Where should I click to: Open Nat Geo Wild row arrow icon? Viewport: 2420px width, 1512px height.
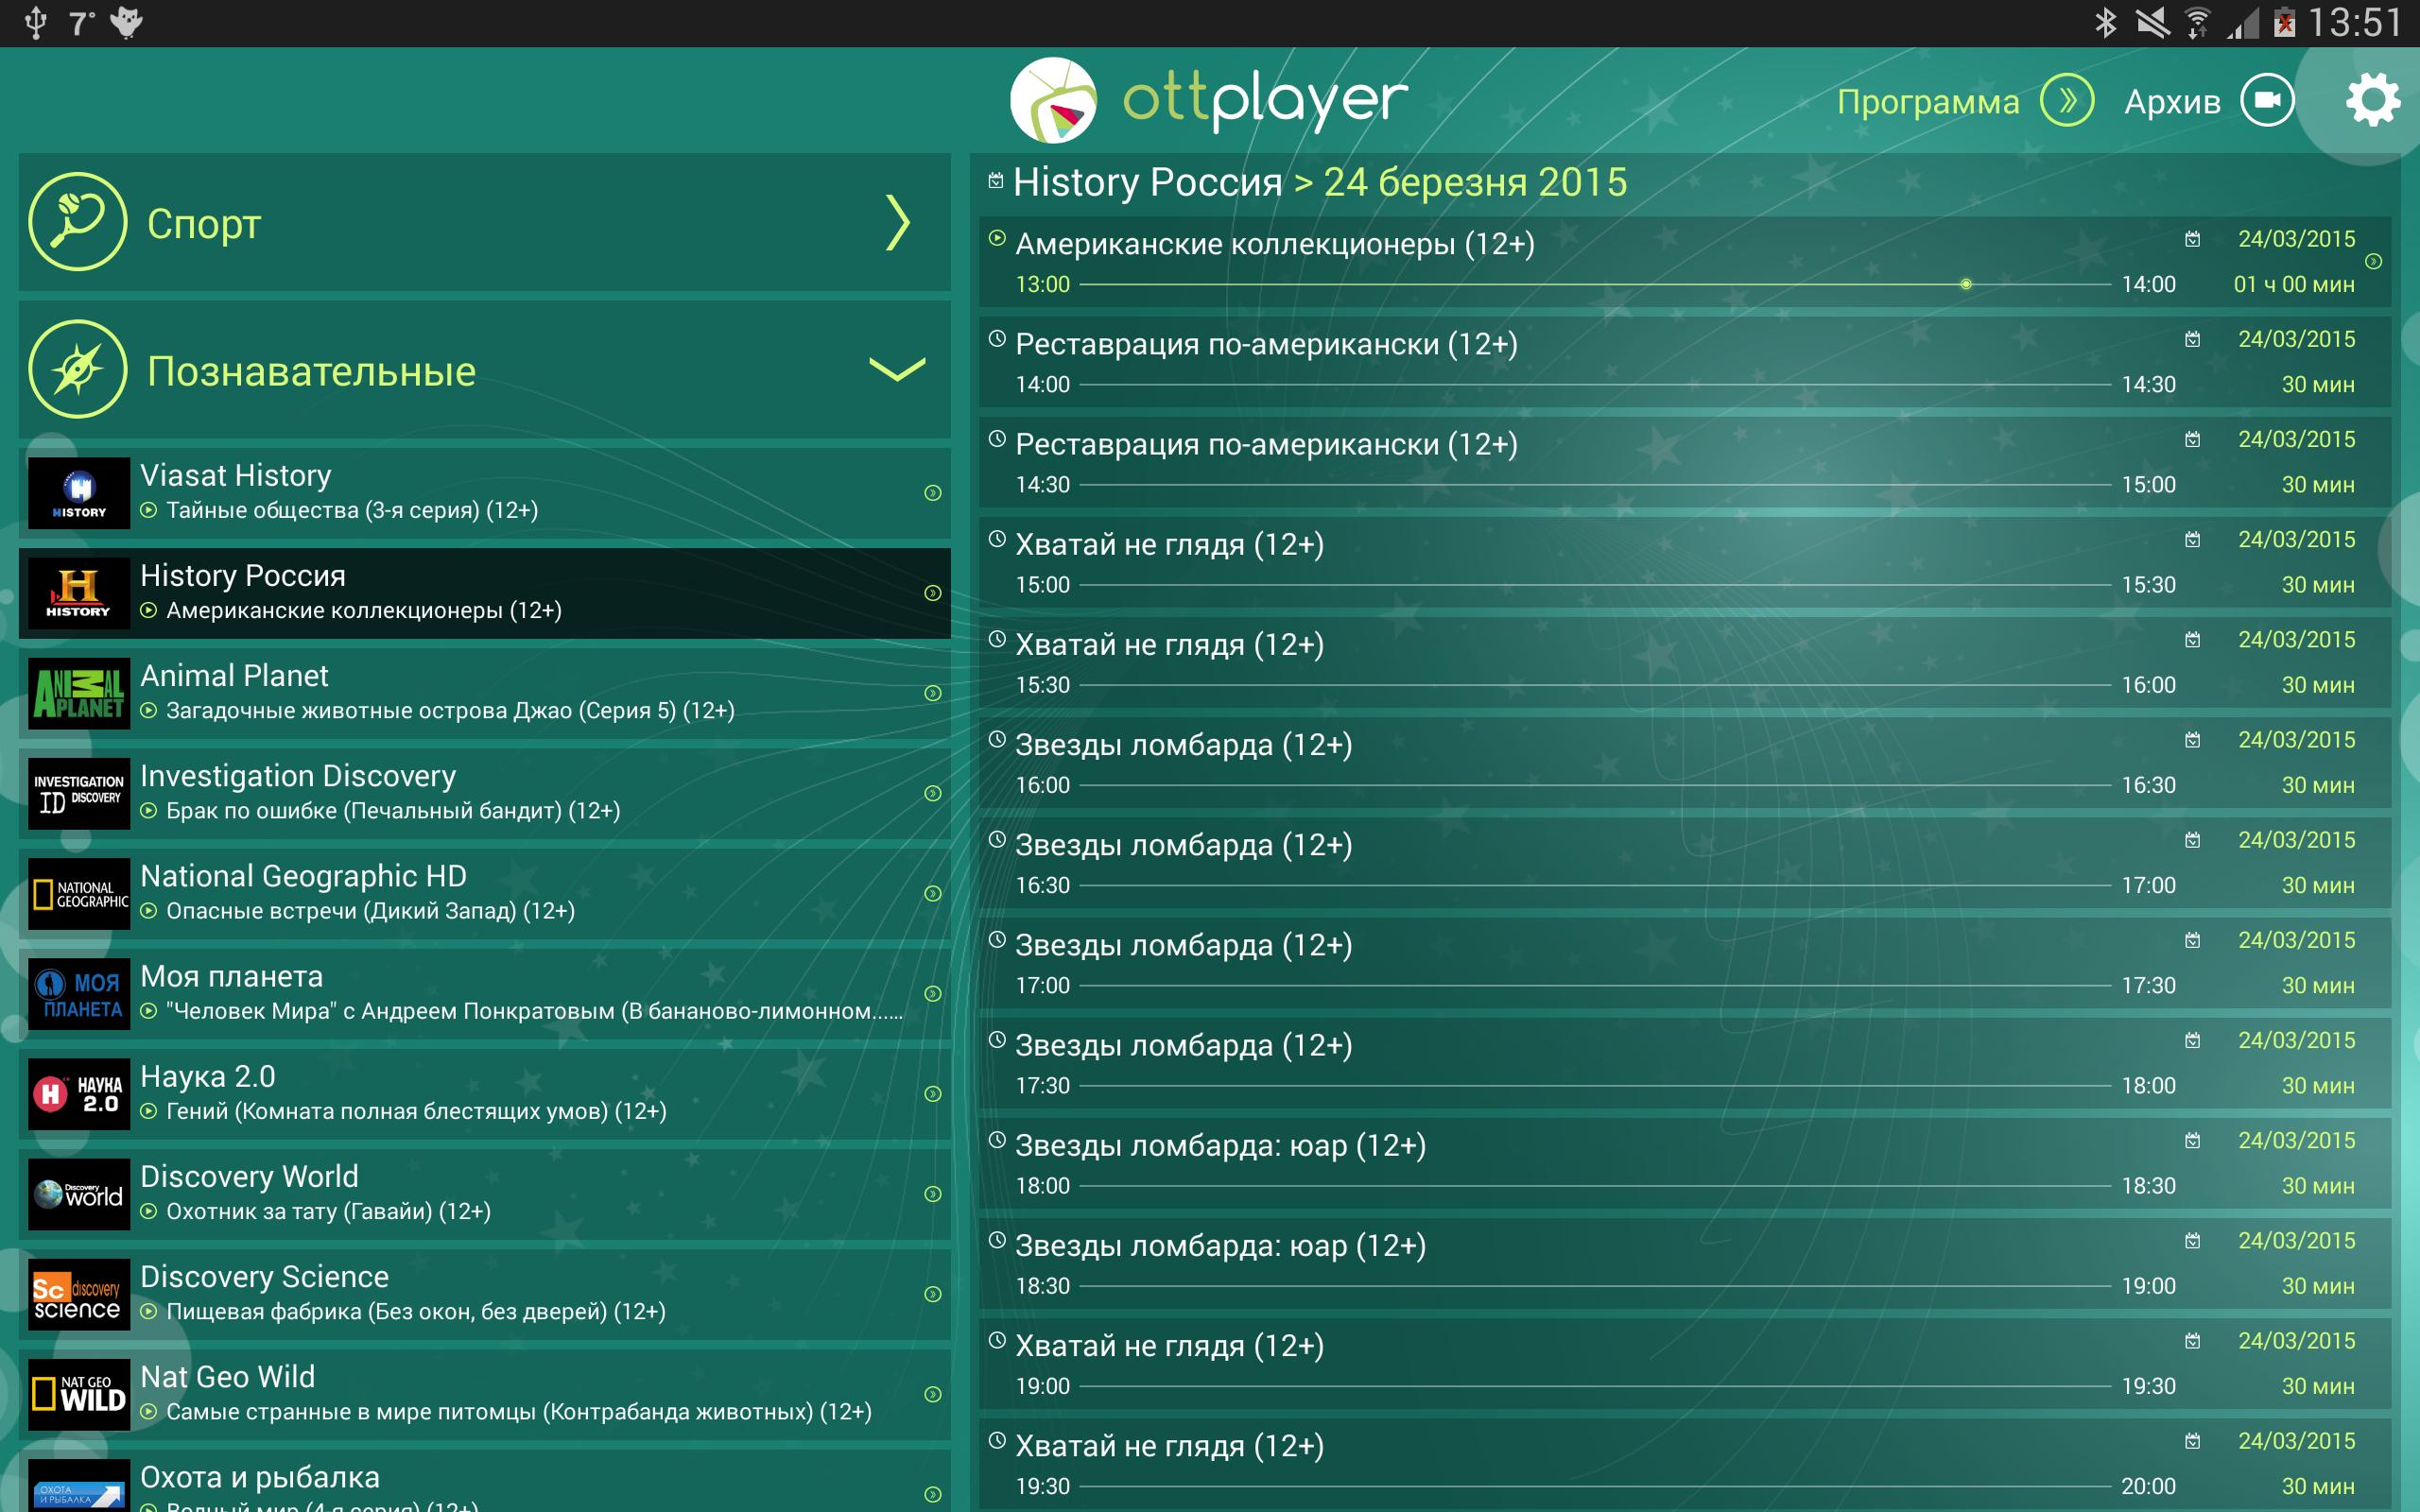coord(932,1394)
